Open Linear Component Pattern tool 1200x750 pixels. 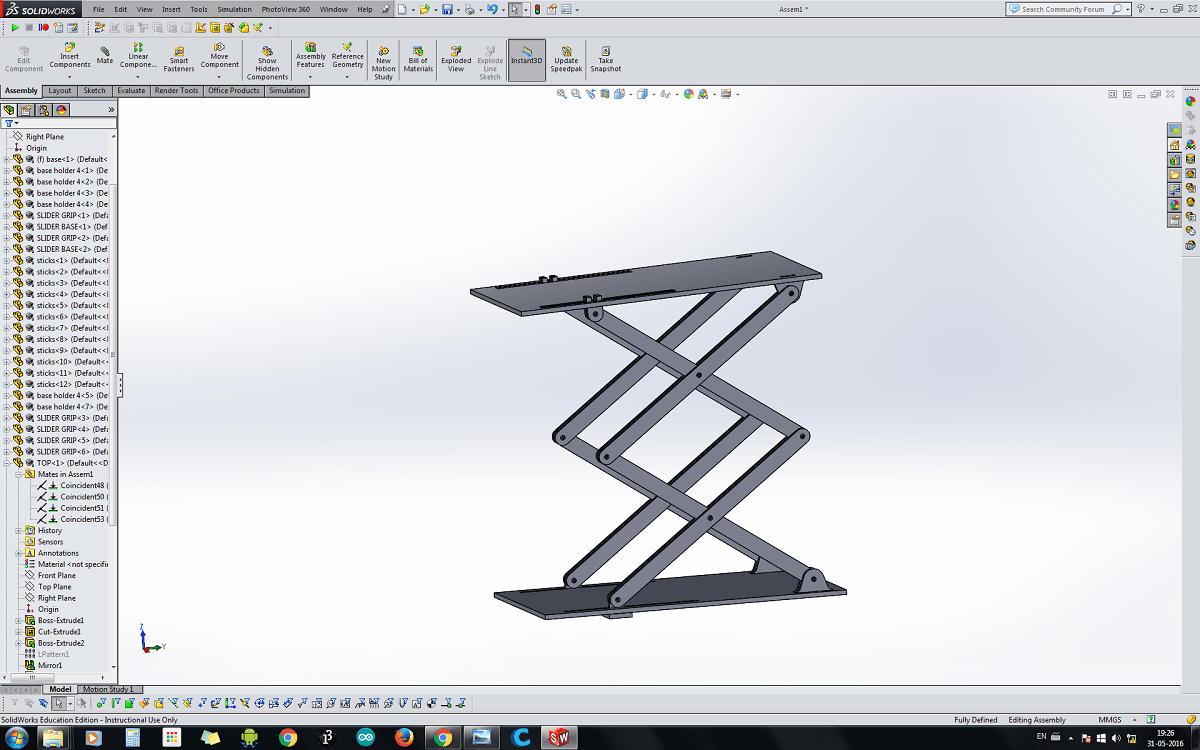tap(138, 56)
